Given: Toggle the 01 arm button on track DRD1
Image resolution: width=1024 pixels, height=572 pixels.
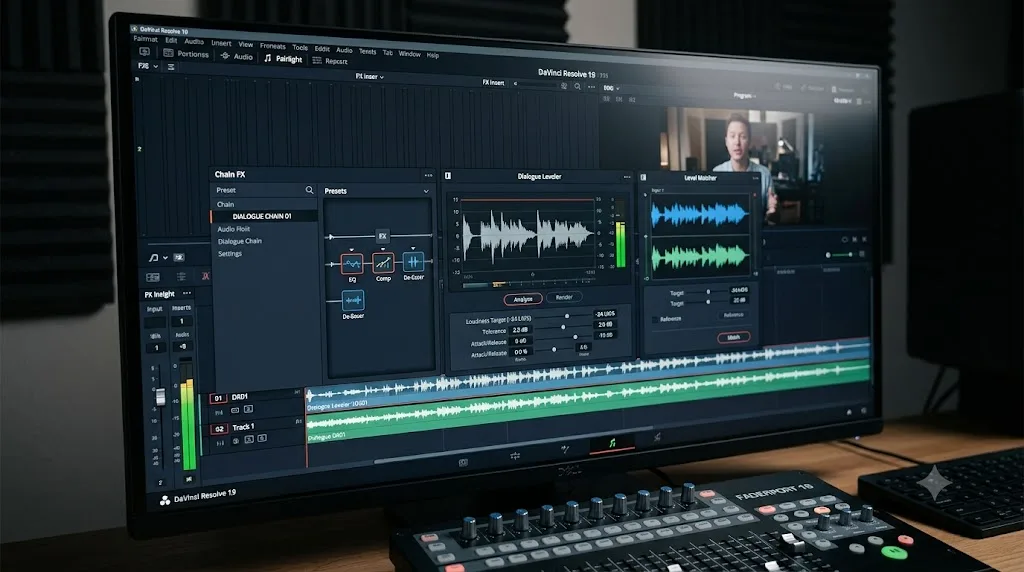Looking at the screenshot, I should coord(218,398).
